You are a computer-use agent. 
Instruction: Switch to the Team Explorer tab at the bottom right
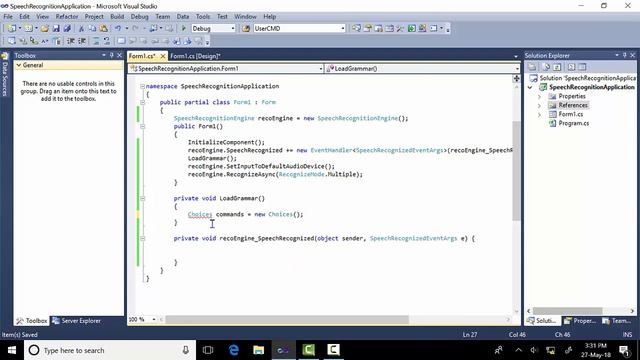[616, 321]
